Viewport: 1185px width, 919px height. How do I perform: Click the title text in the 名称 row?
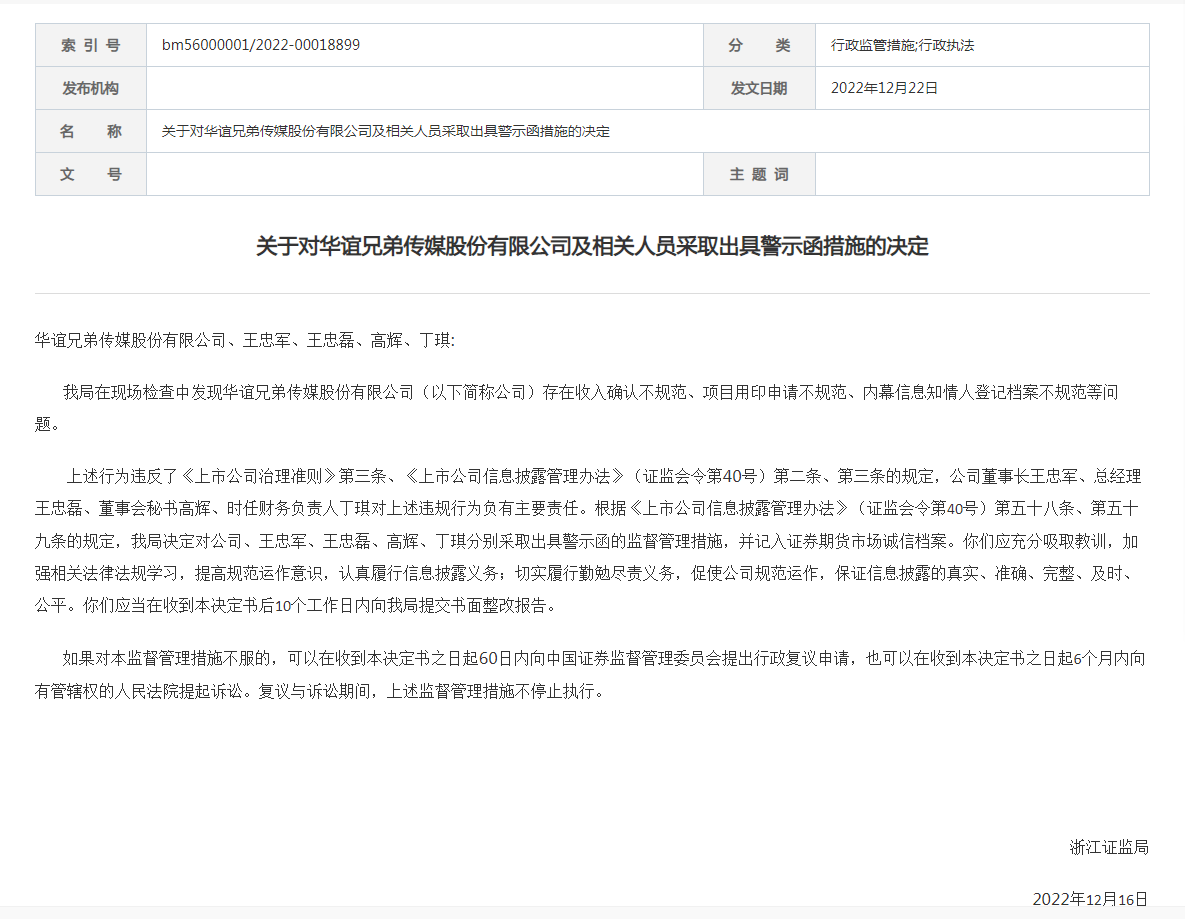point(385,132)
